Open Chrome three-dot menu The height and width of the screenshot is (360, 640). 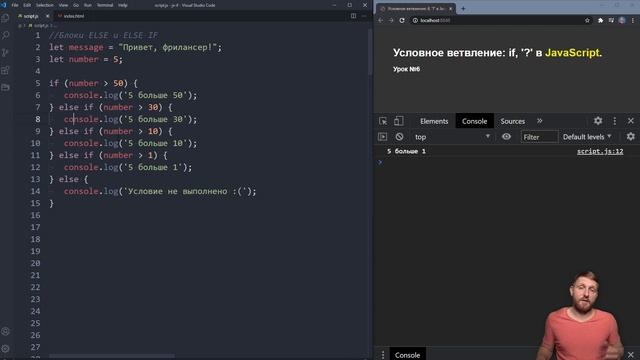(633, 20)
